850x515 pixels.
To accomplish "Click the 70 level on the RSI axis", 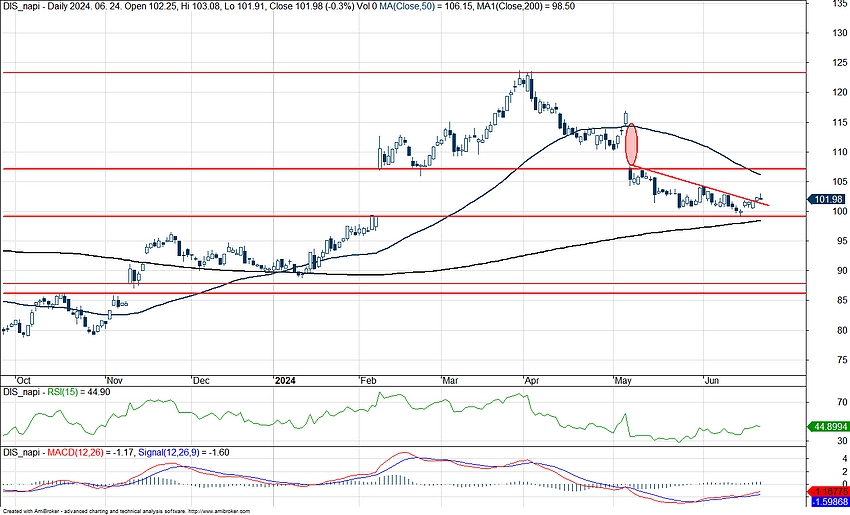I will [842, 402].
